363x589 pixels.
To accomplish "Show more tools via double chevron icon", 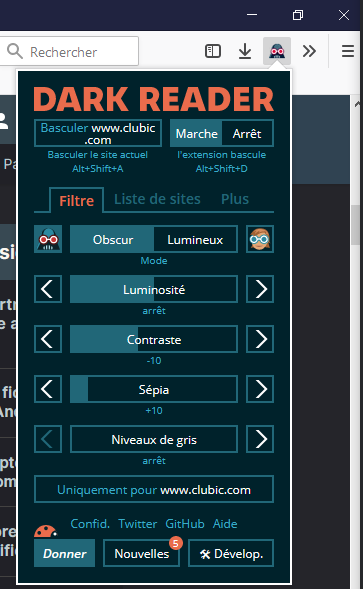I will pos(309,51).
